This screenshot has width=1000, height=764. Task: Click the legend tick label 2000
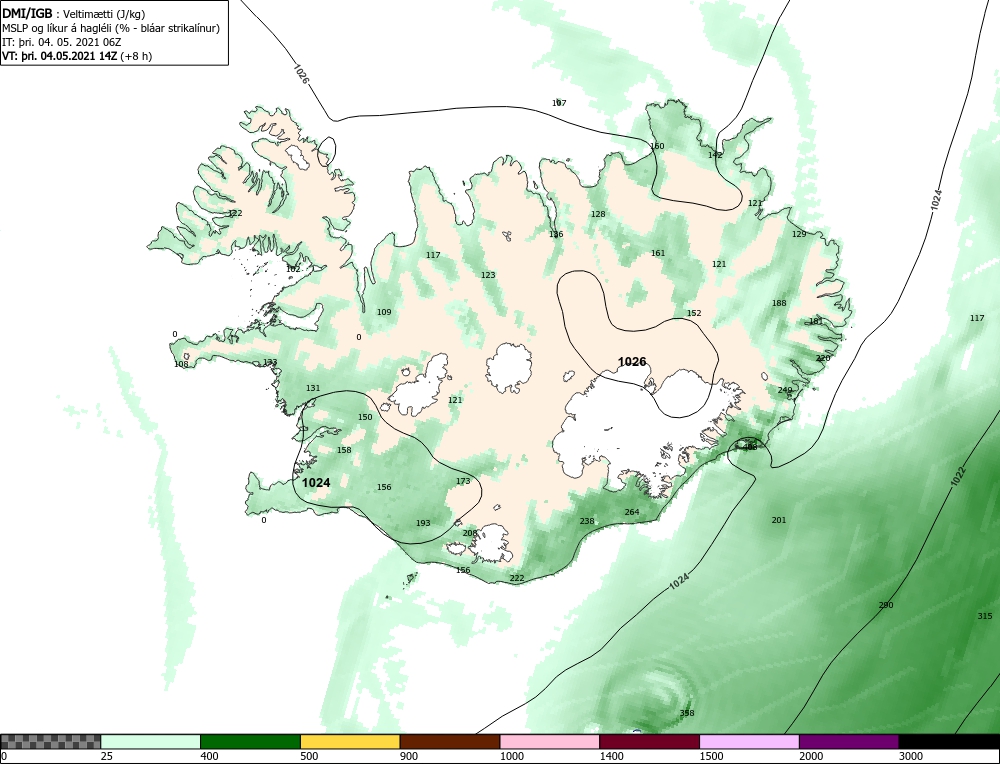[x=811, y=756]
